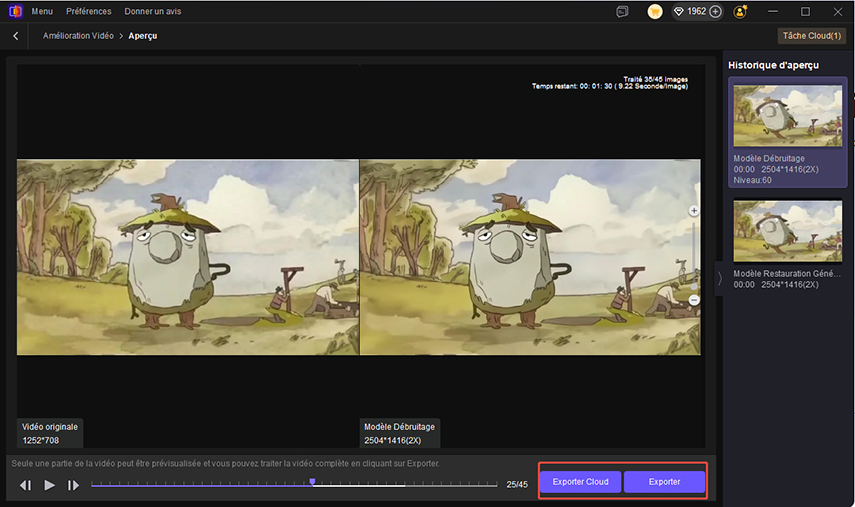Select the Modèle Restauration Générale preview thumbnail
Image resolution: width=855 pixels, height=507 pixels.
787,231
